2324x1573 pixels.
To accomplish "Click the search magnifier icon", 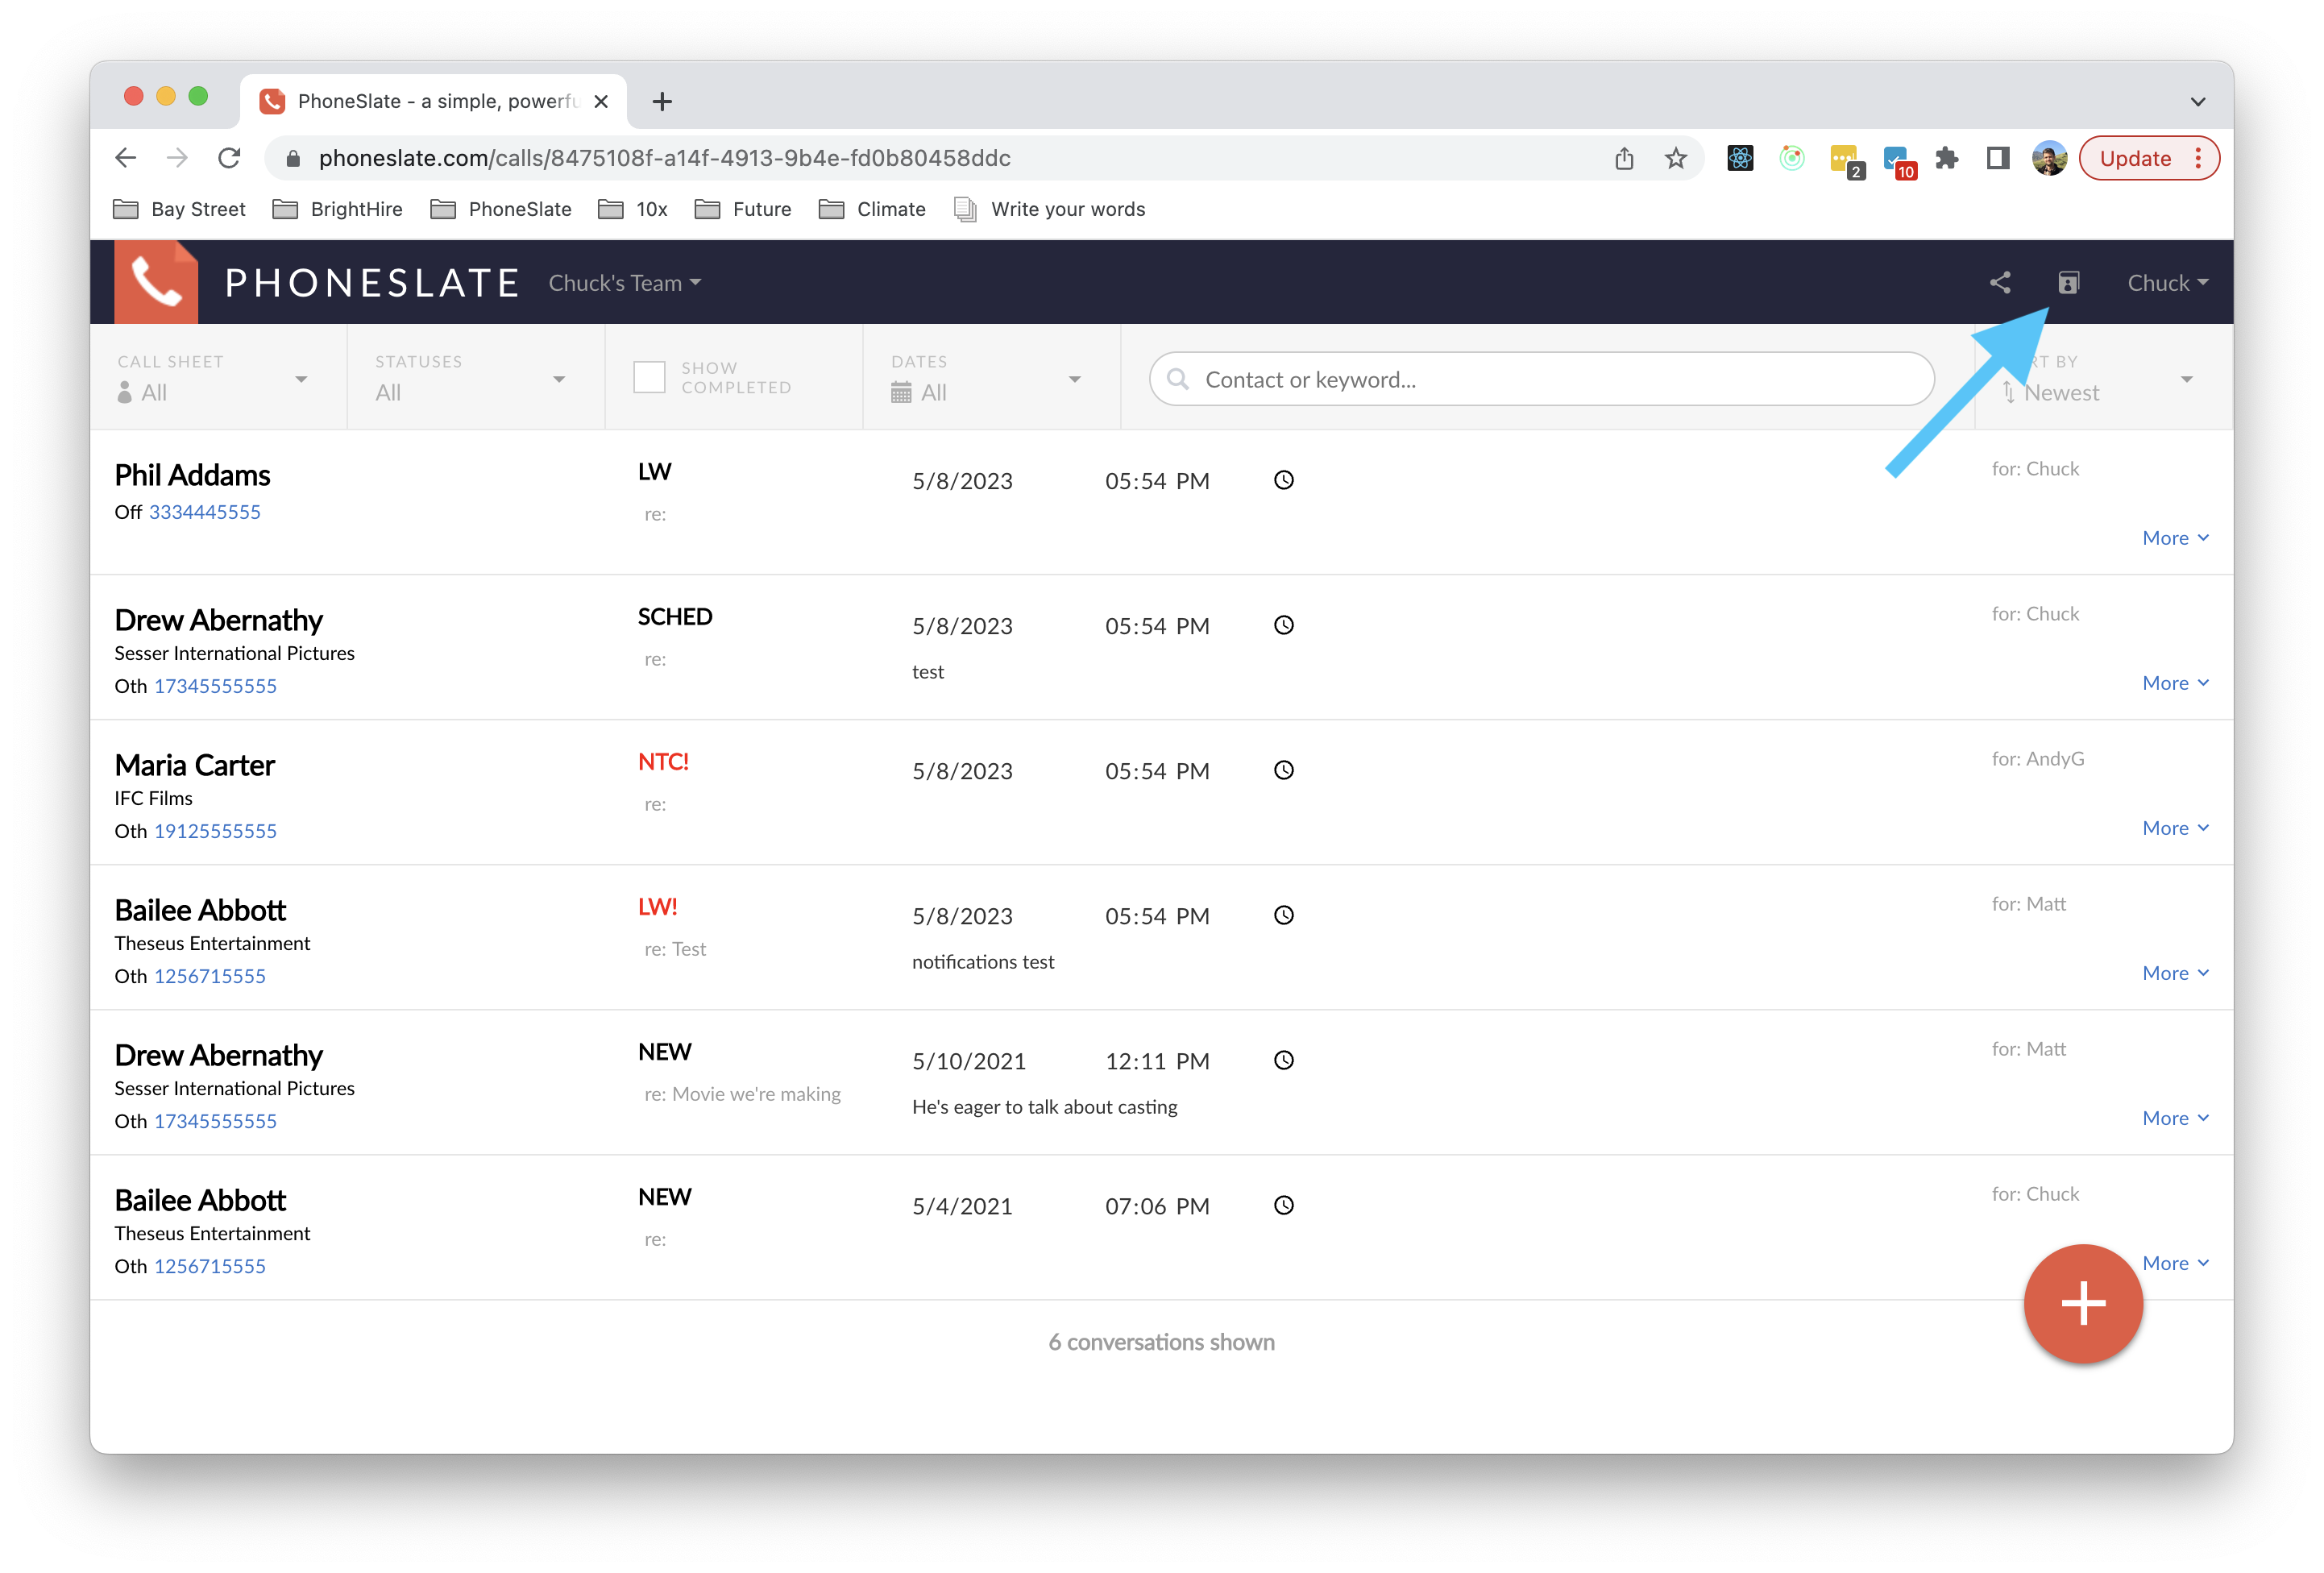I will tap(1178, 379).
